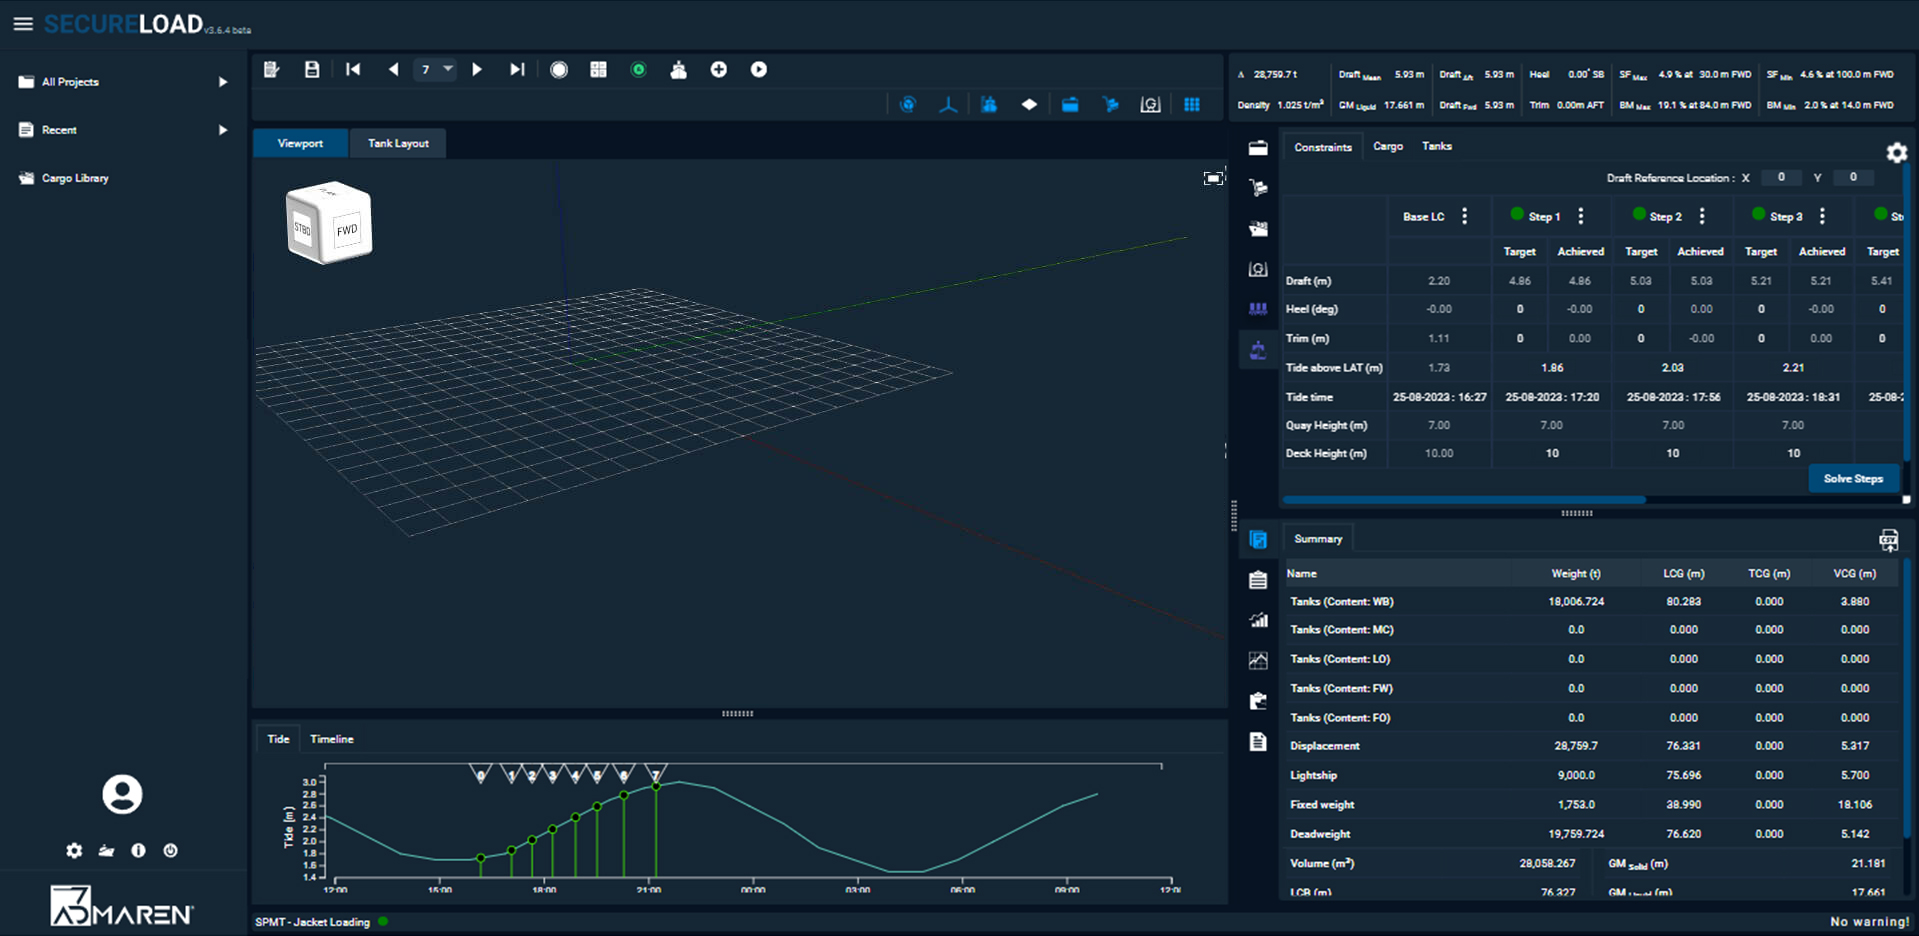
Task: Click the power logout icon in sidebar
Action: point(170,850)
